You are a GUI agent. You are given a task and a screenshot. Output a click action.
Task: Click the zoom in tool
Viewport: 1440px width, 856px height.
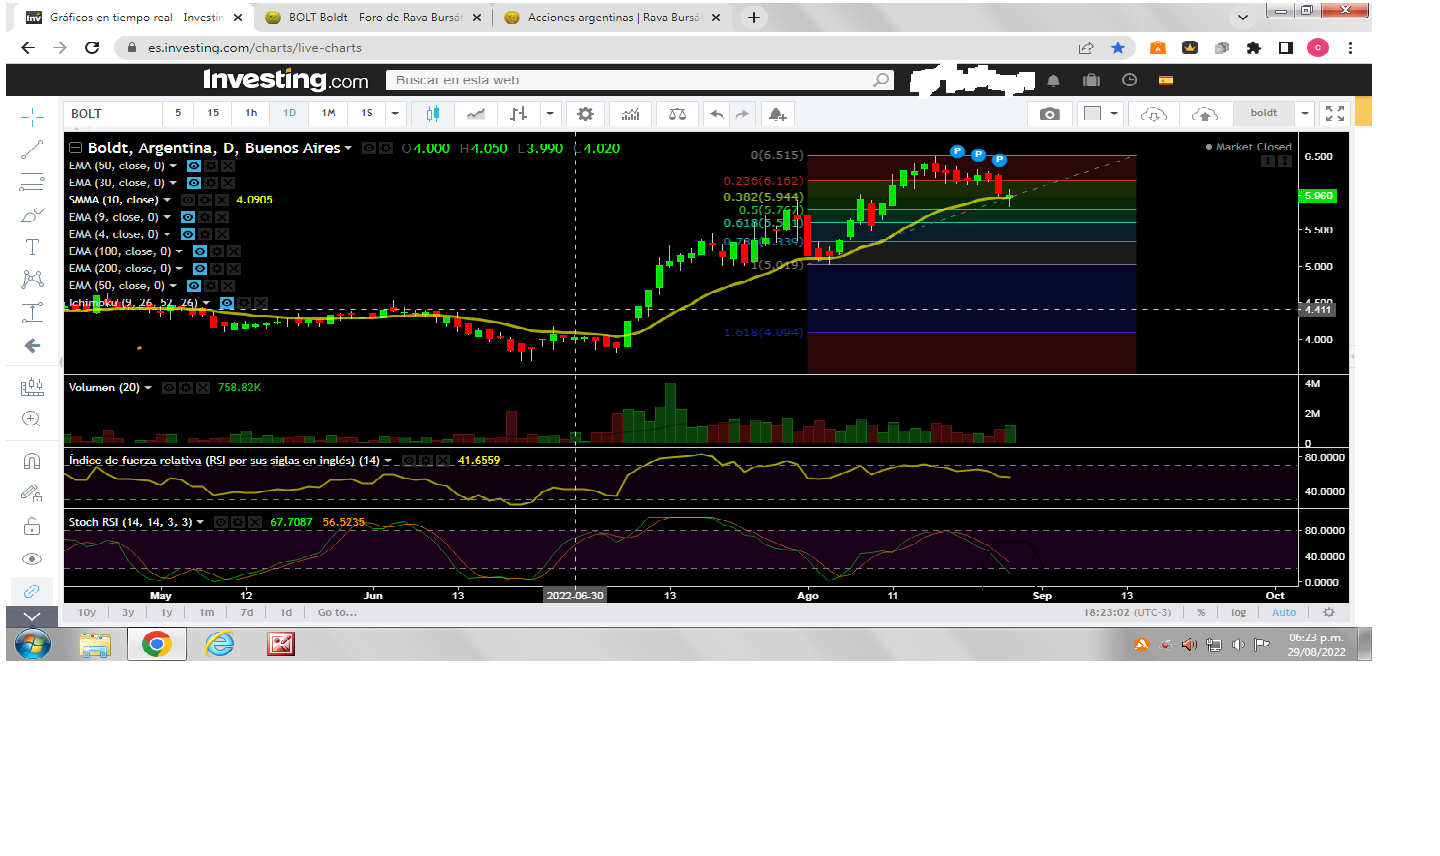click(32, 419)
